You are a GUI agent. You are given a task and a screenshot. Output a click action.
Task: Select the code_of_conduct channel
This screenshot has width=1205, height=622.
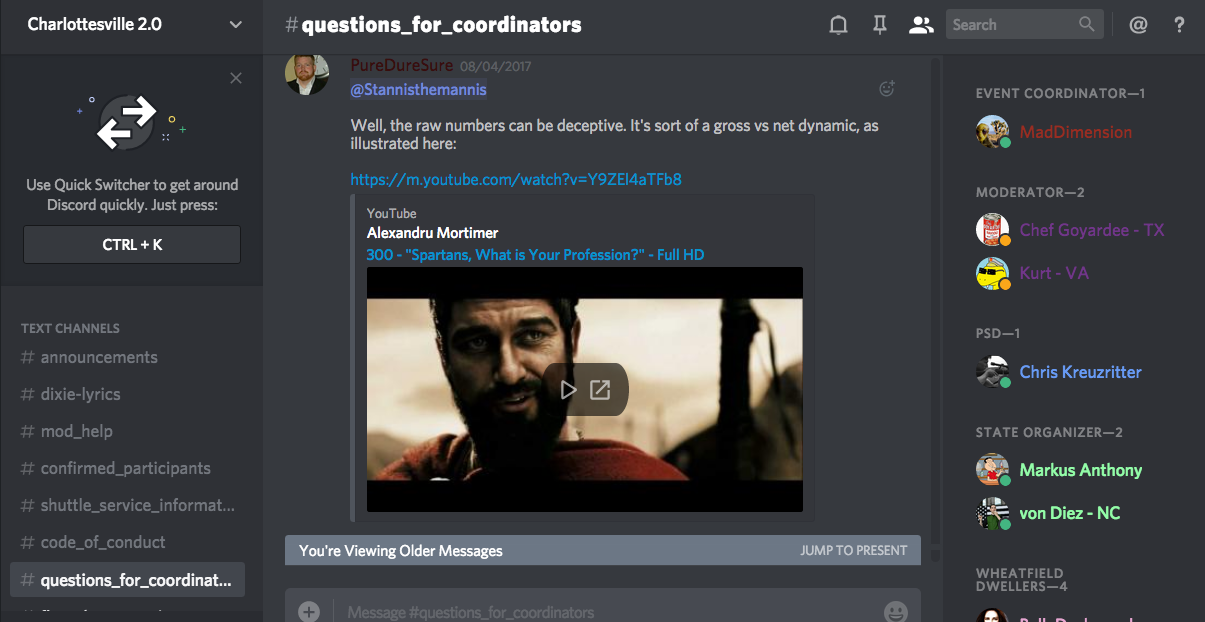[x=103, y=542]
